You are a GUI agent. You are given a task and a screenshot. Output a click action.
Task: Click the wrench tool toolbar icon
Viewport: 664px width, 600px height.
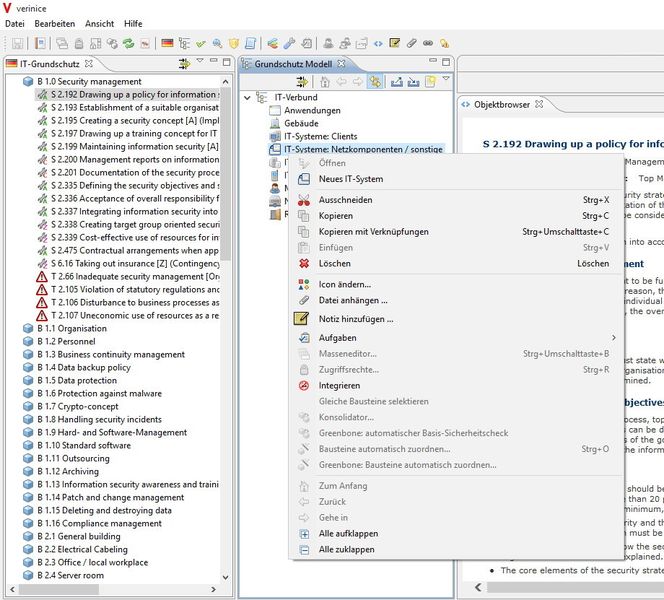click(x=290, y=43)
